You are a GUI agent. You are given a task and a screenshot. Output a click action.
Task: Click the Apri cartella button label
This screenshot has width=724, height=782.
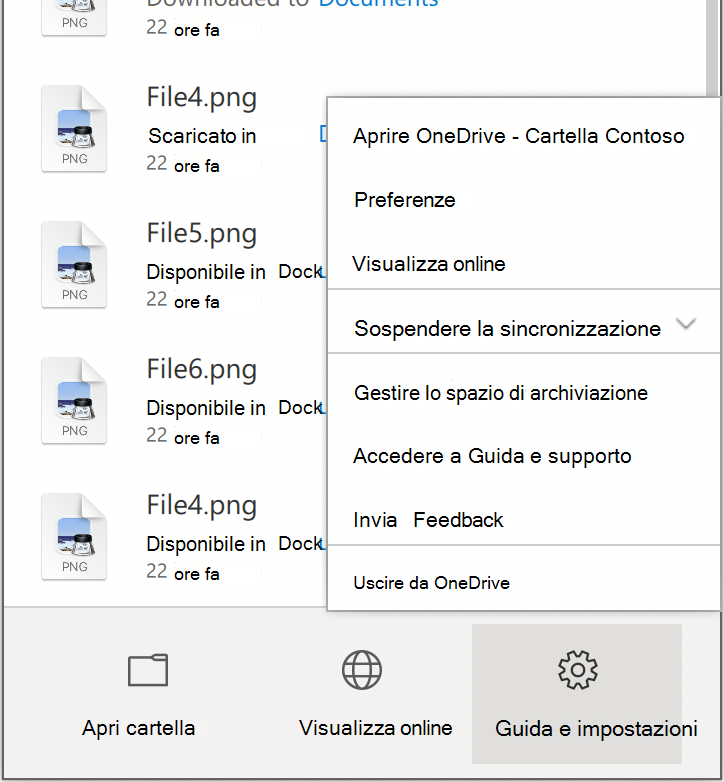[139, 728]
